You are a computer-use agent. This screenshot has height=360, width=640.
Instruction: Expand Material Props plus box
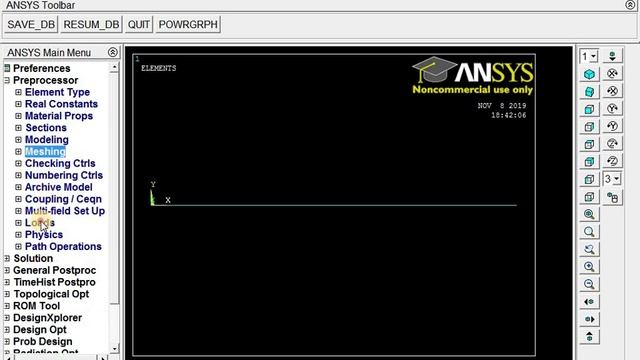click(18, 116)
